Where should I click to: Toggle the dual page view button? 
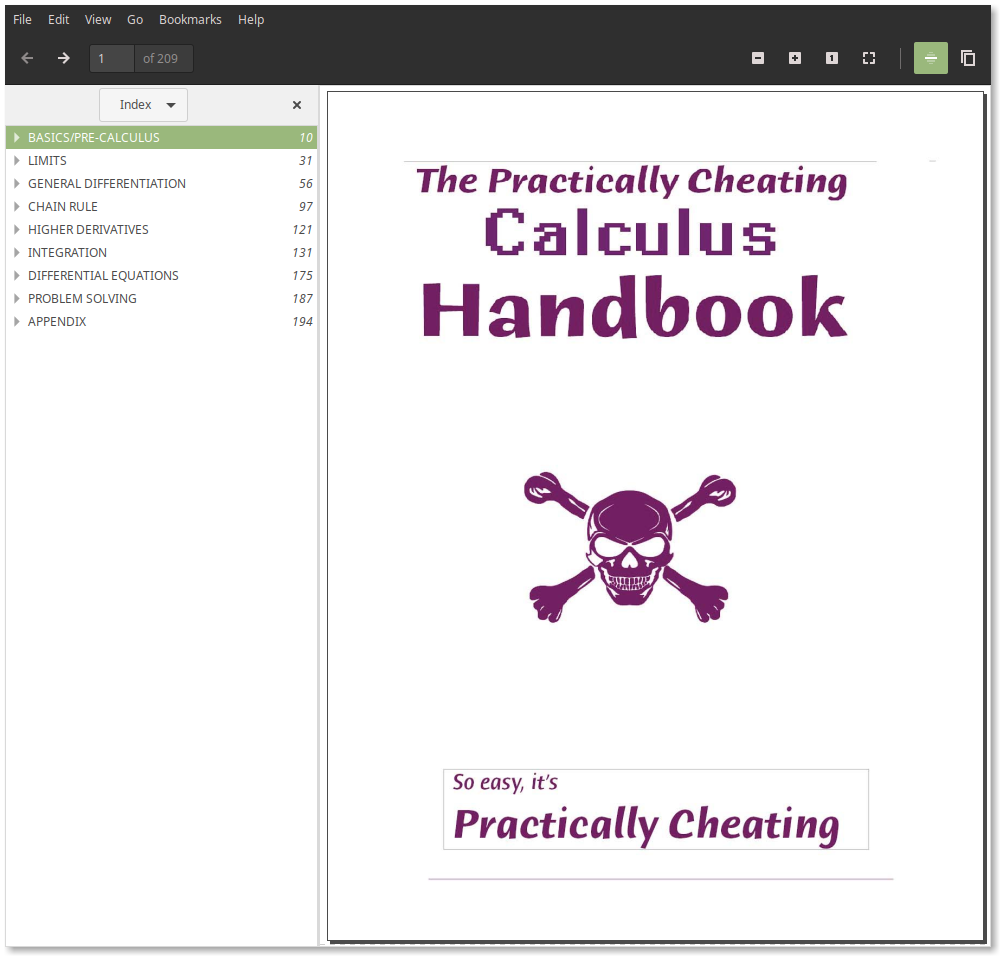tap(968, 58)
